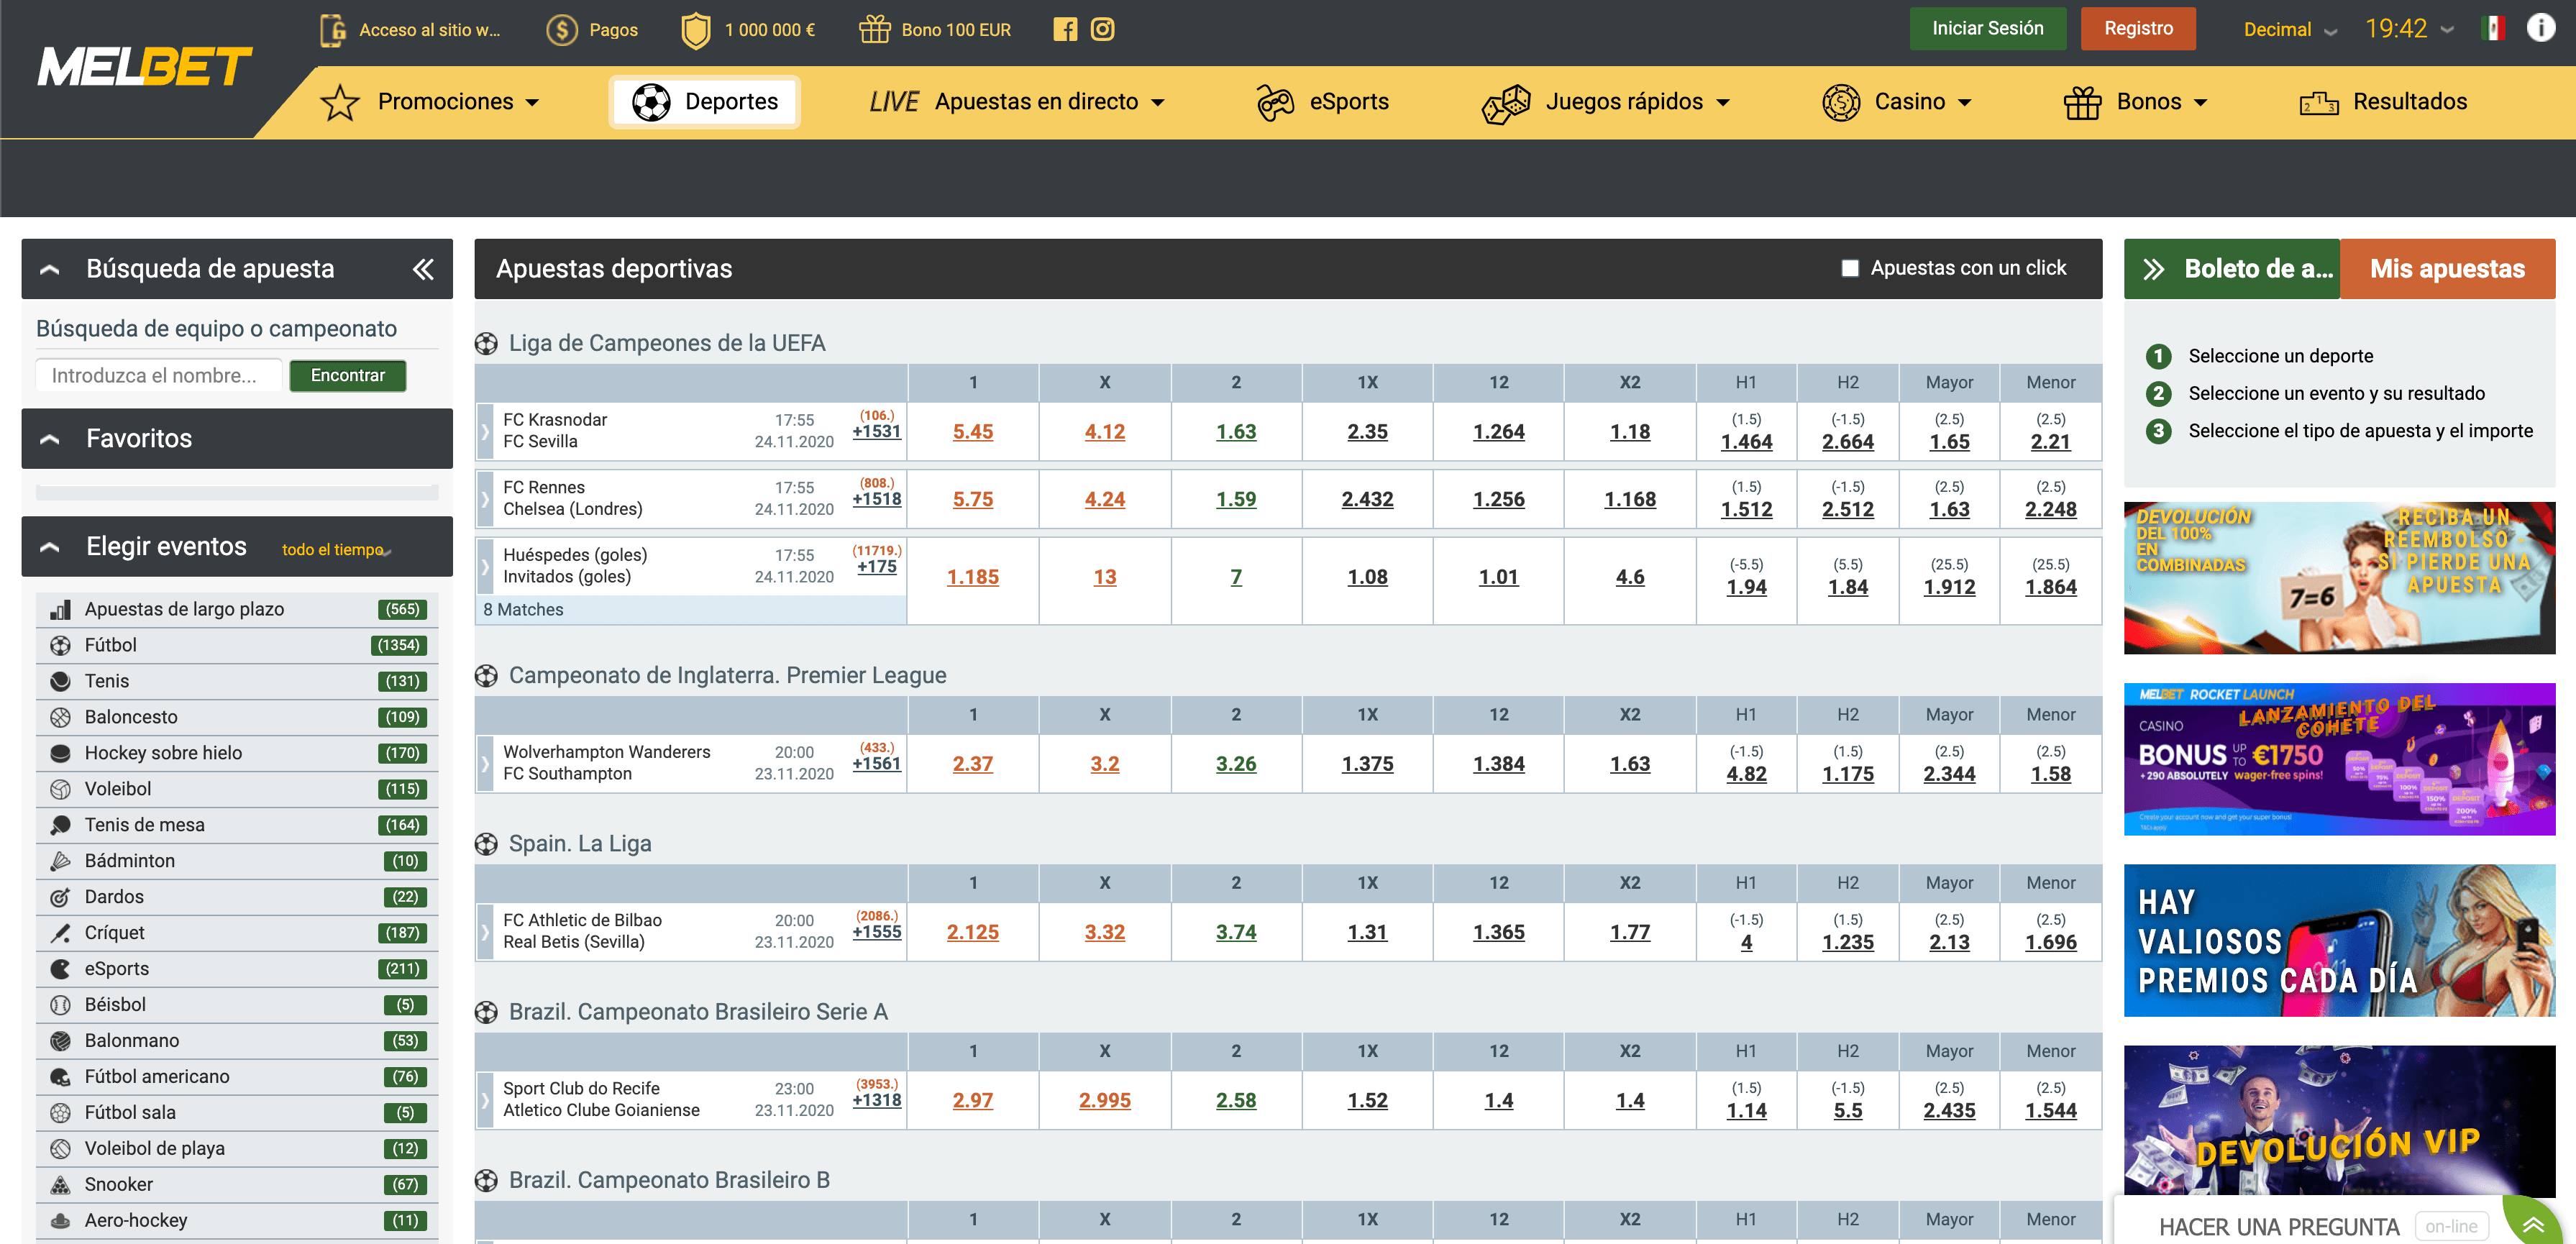Click the mobile site access icon
Image resolution: width=2576 pixels, height=1244 pixels.
332,30
